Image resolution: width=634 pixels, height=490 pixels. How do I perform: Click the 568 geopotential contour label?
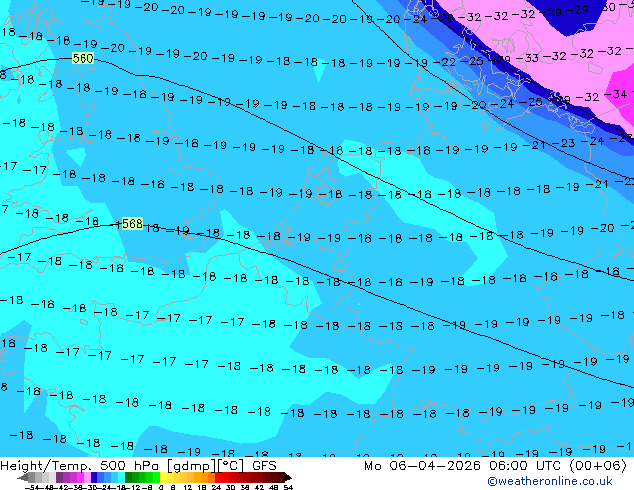(132, 224)
